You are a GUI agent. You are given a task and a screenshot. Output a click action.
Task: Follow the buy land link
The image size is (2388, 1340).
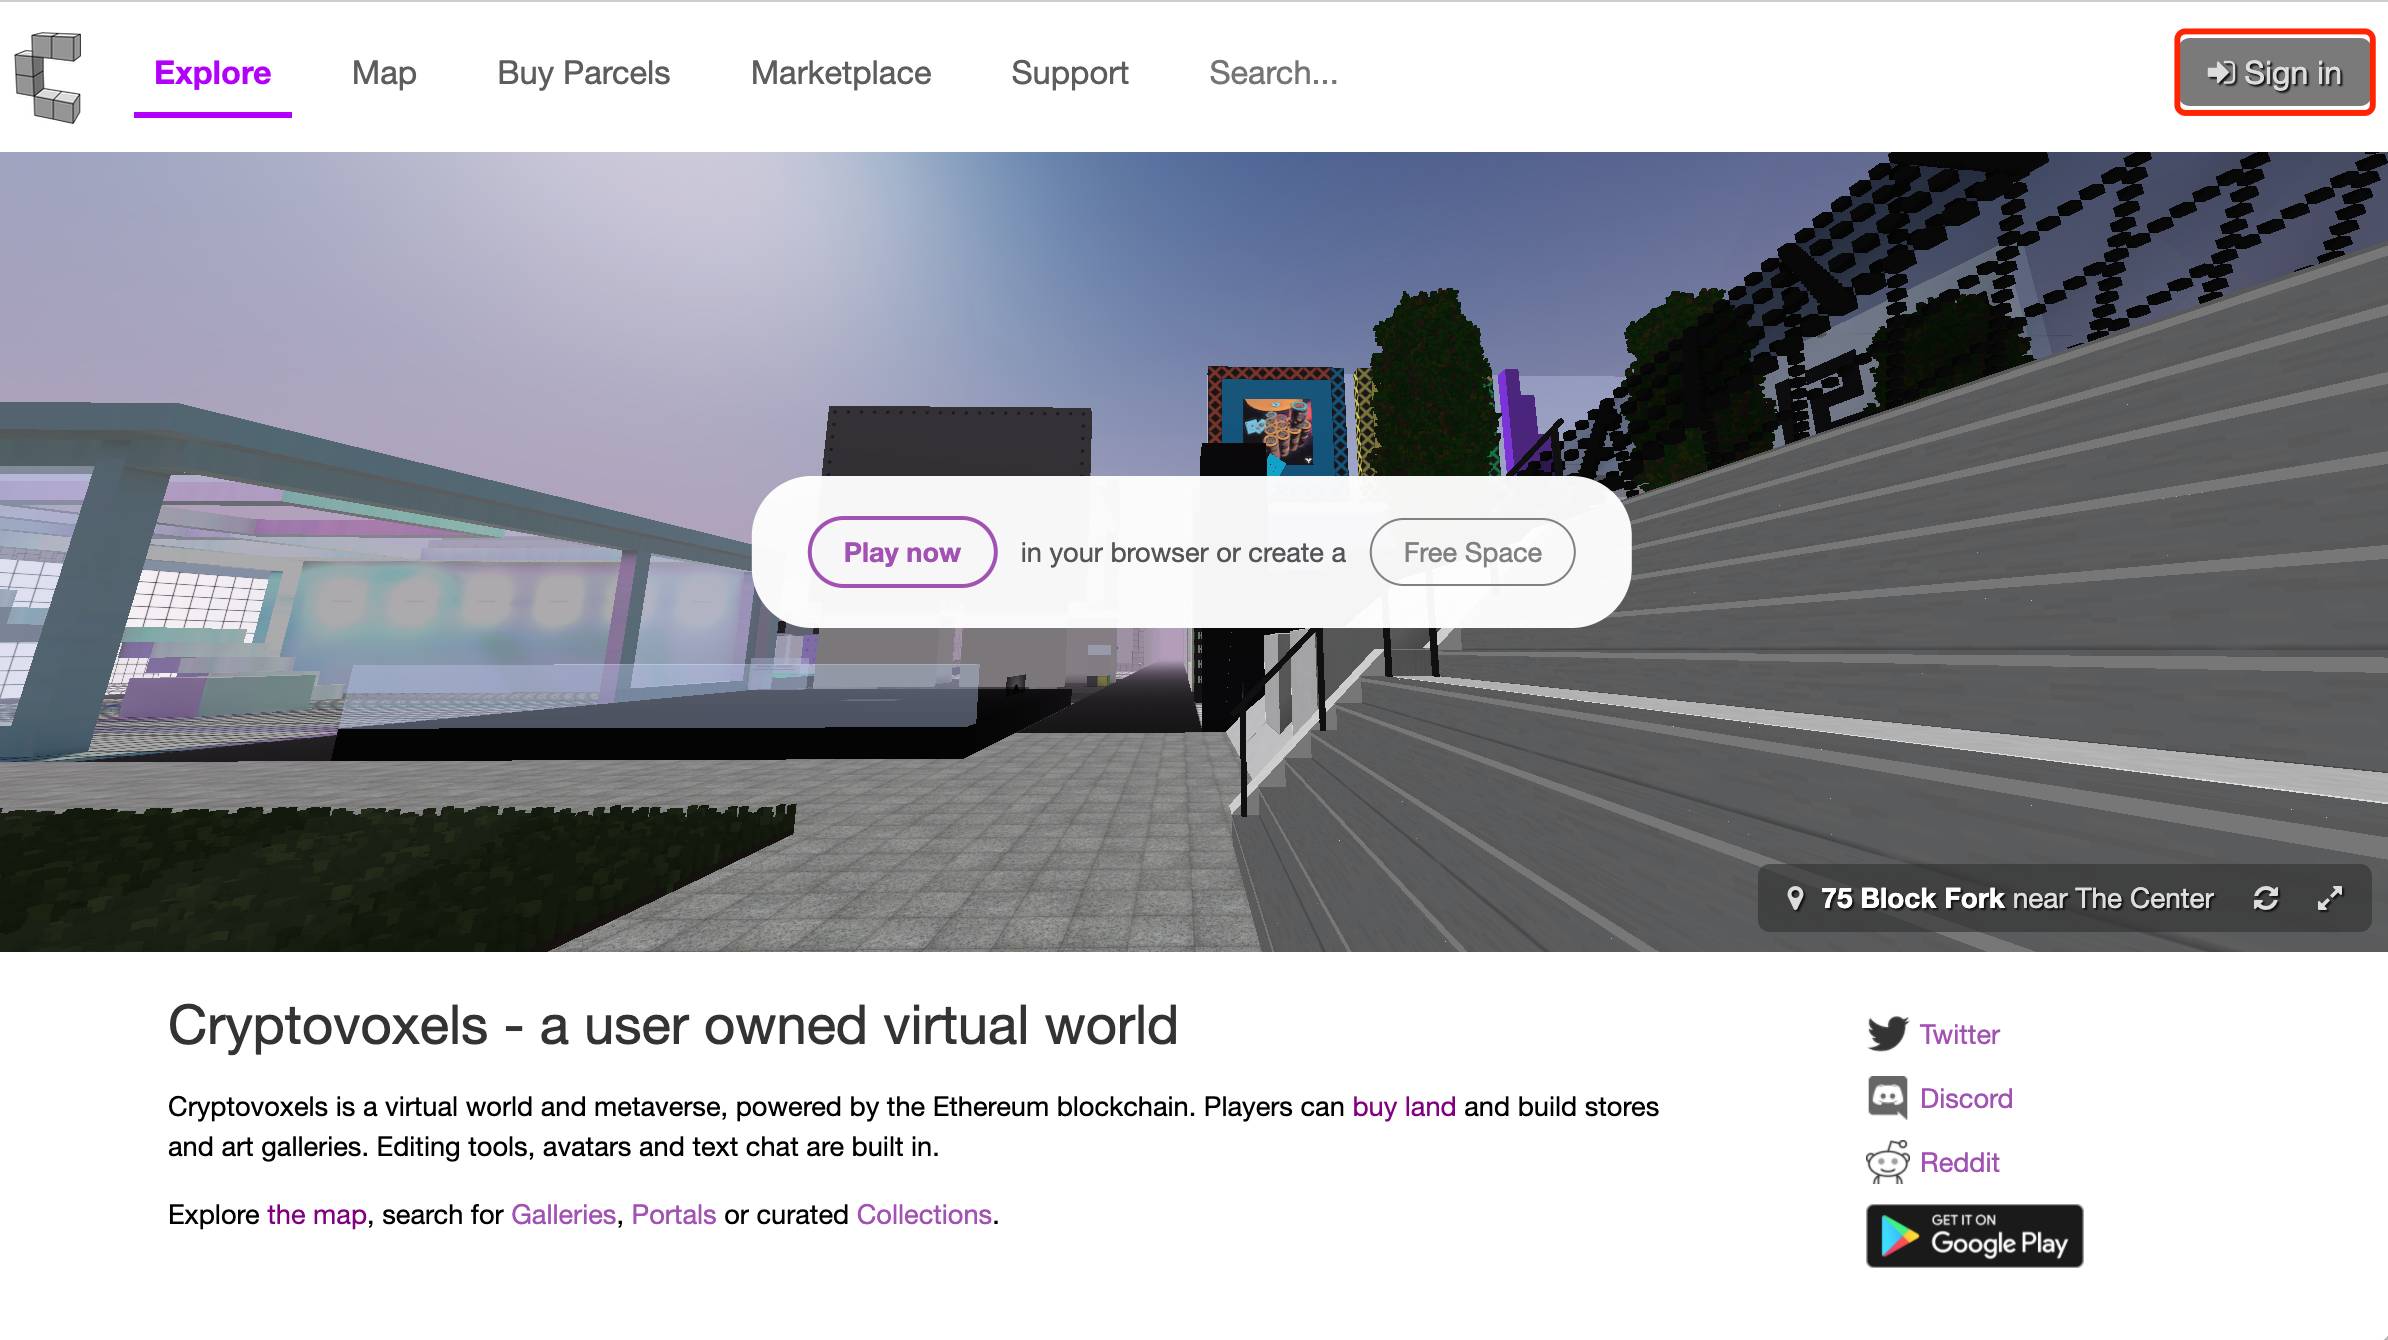(1404, 1107)
